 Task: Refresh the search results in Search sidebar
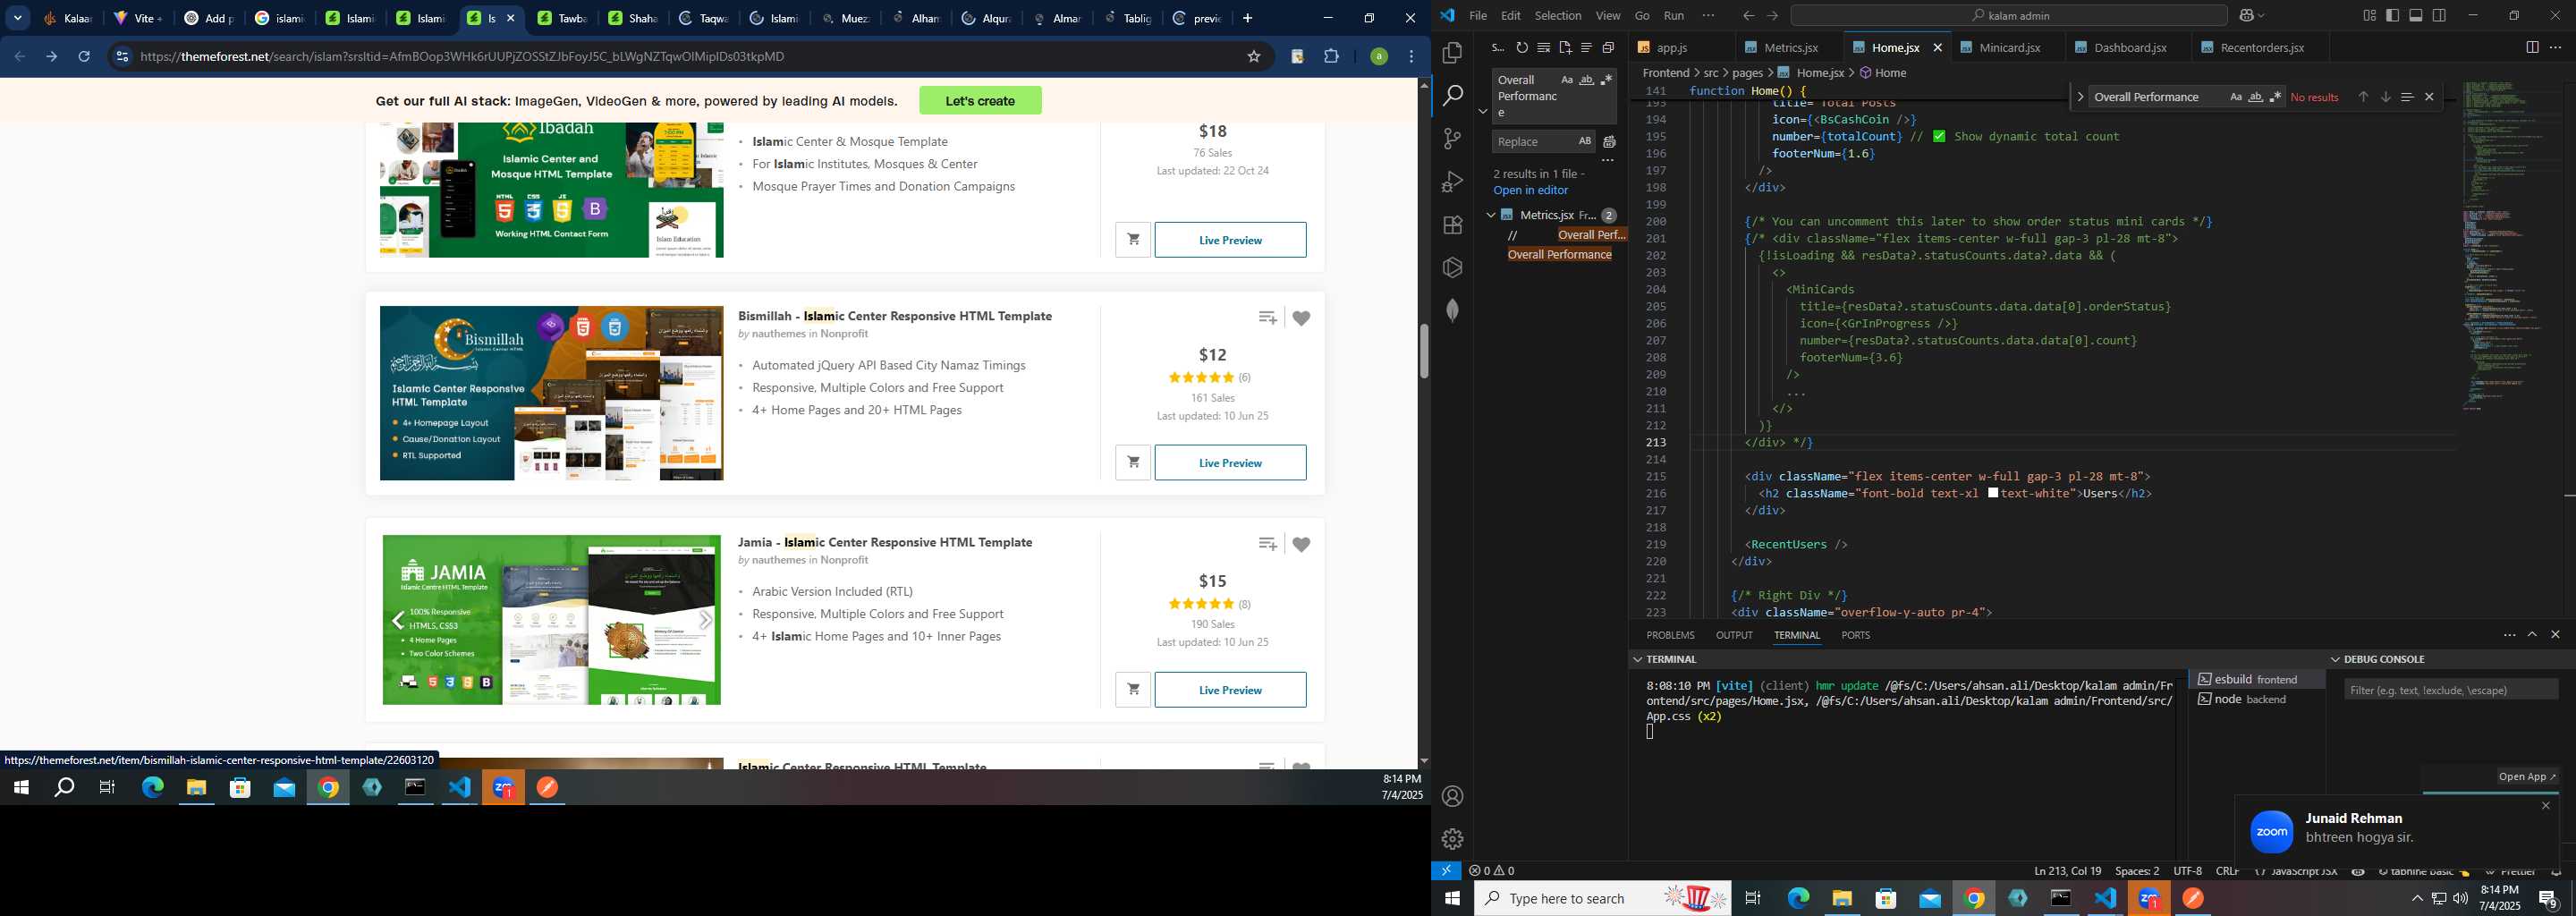(x=1521, y=48)
